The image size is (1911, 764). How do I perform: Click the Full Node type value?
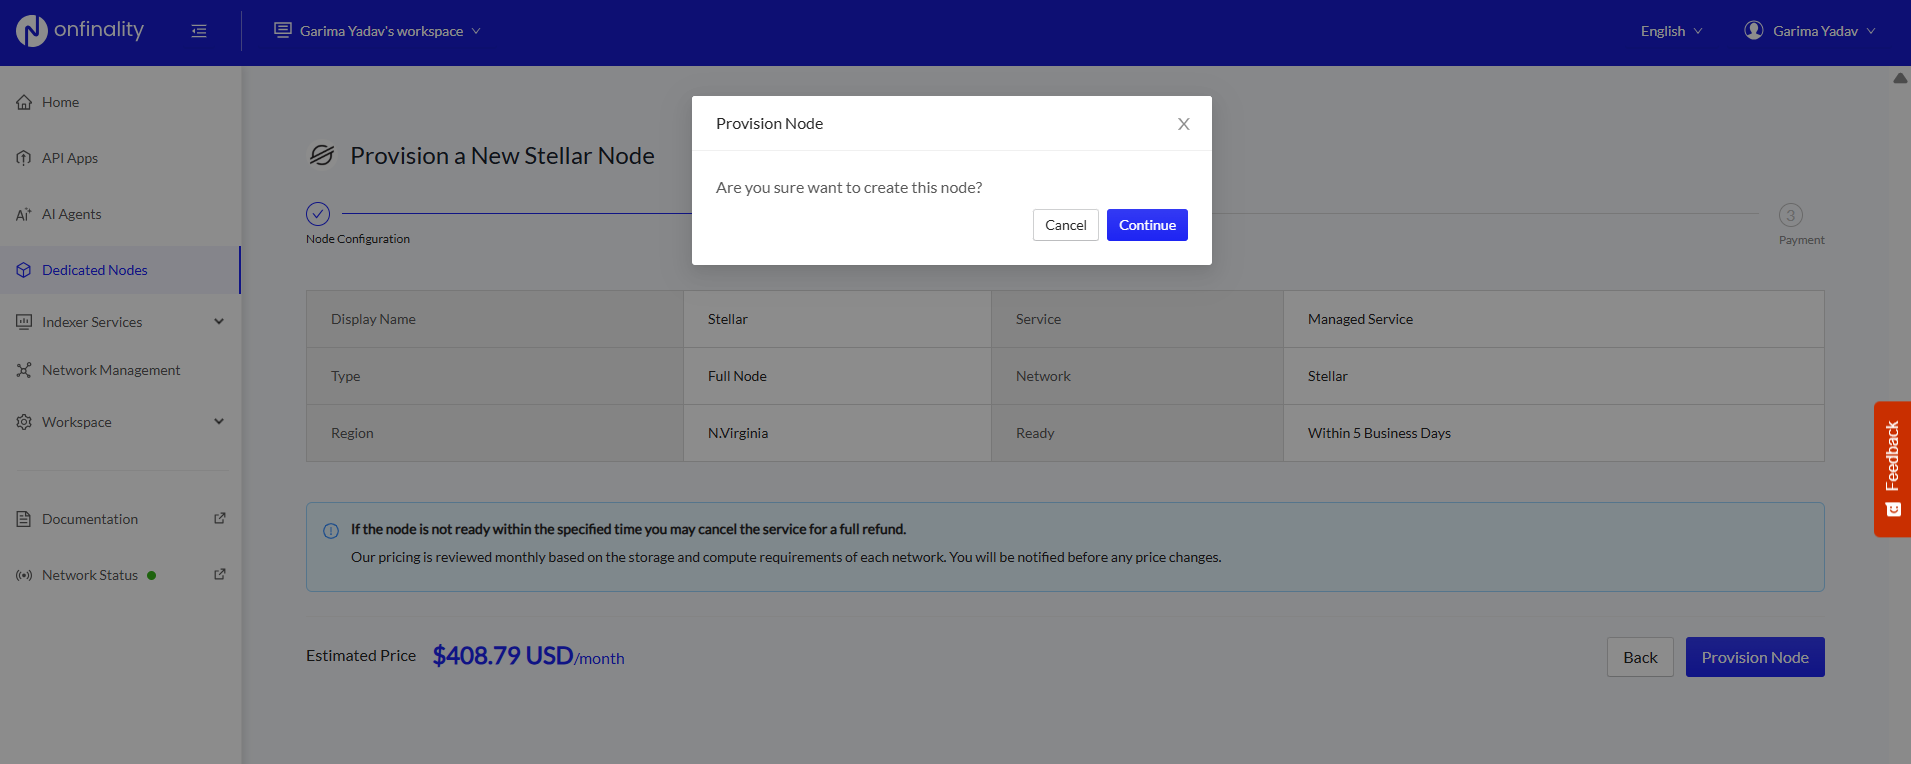(x=737, y=376)
